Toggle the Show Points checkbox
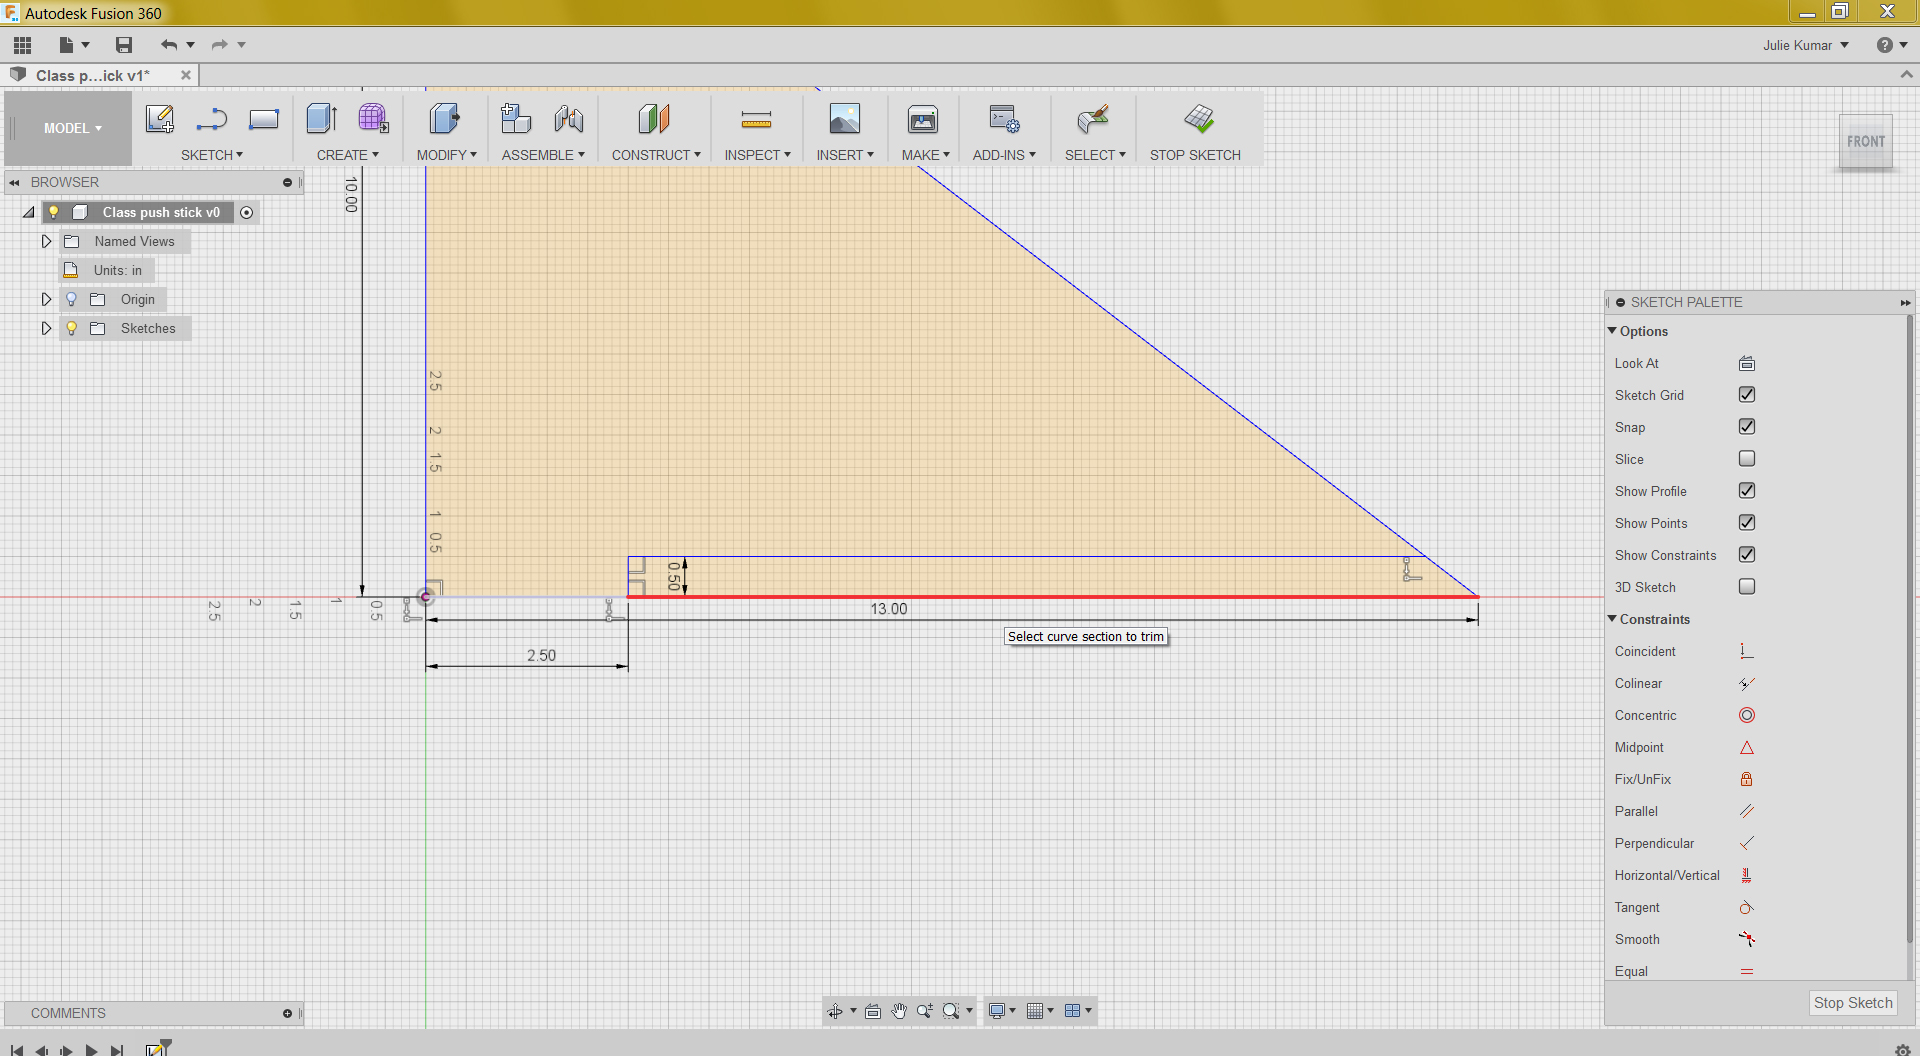Viewport: 1920px width, 1056px height. tap(1747, 523)
